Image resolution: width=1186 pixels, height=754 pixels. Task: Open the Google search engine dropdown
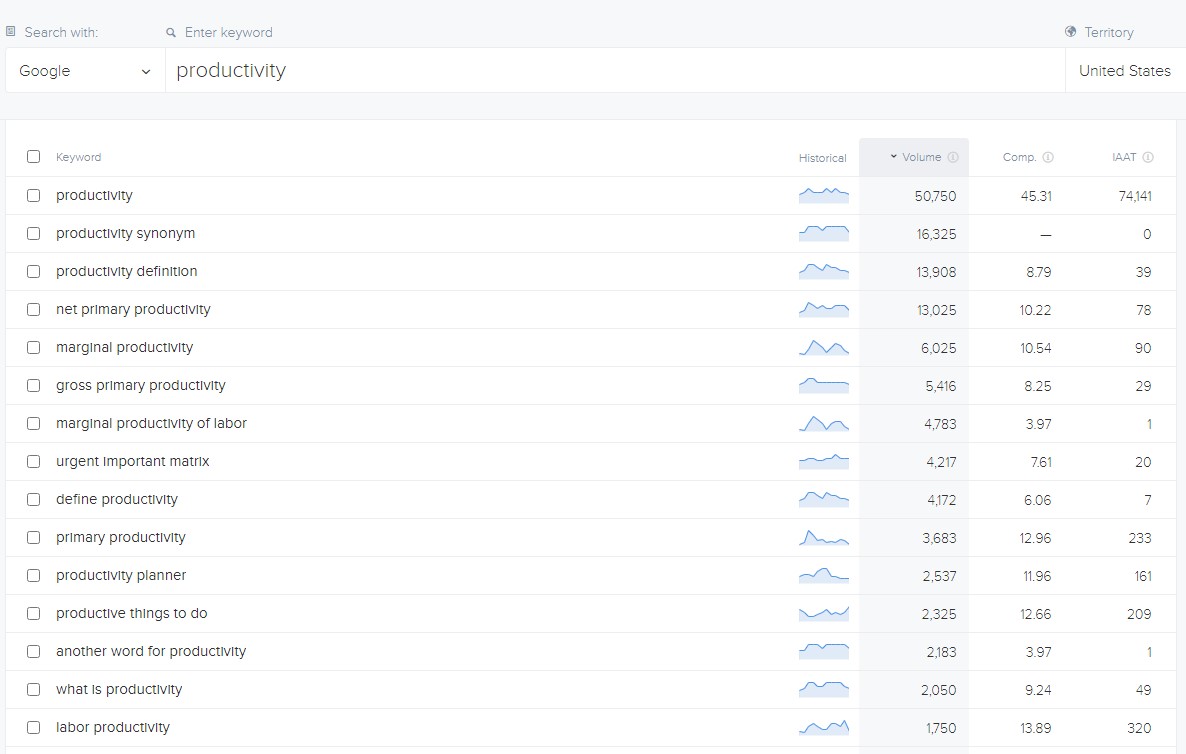coord(85,70)
